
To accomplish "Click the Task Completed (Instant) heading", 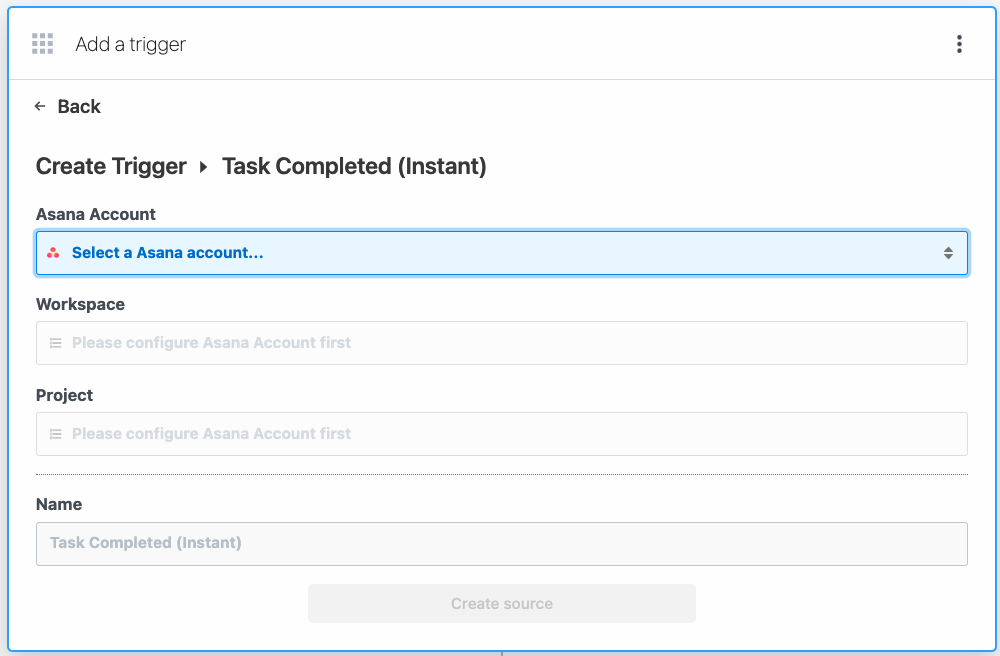I will pos(354,166).
